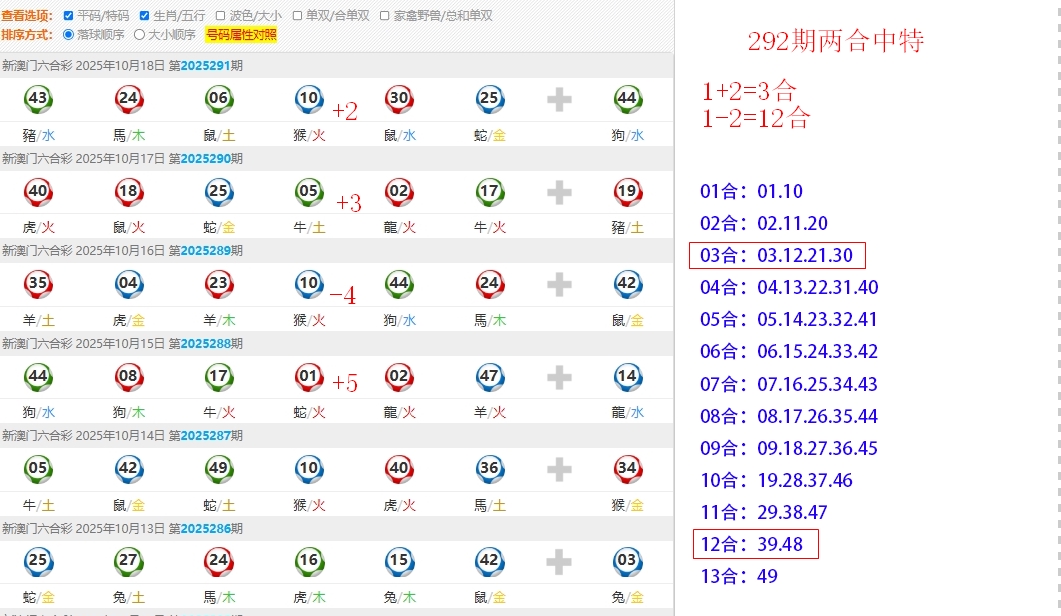Toggle the 家禽野兽/总和单双 checkbox

(x=385, y=16)
